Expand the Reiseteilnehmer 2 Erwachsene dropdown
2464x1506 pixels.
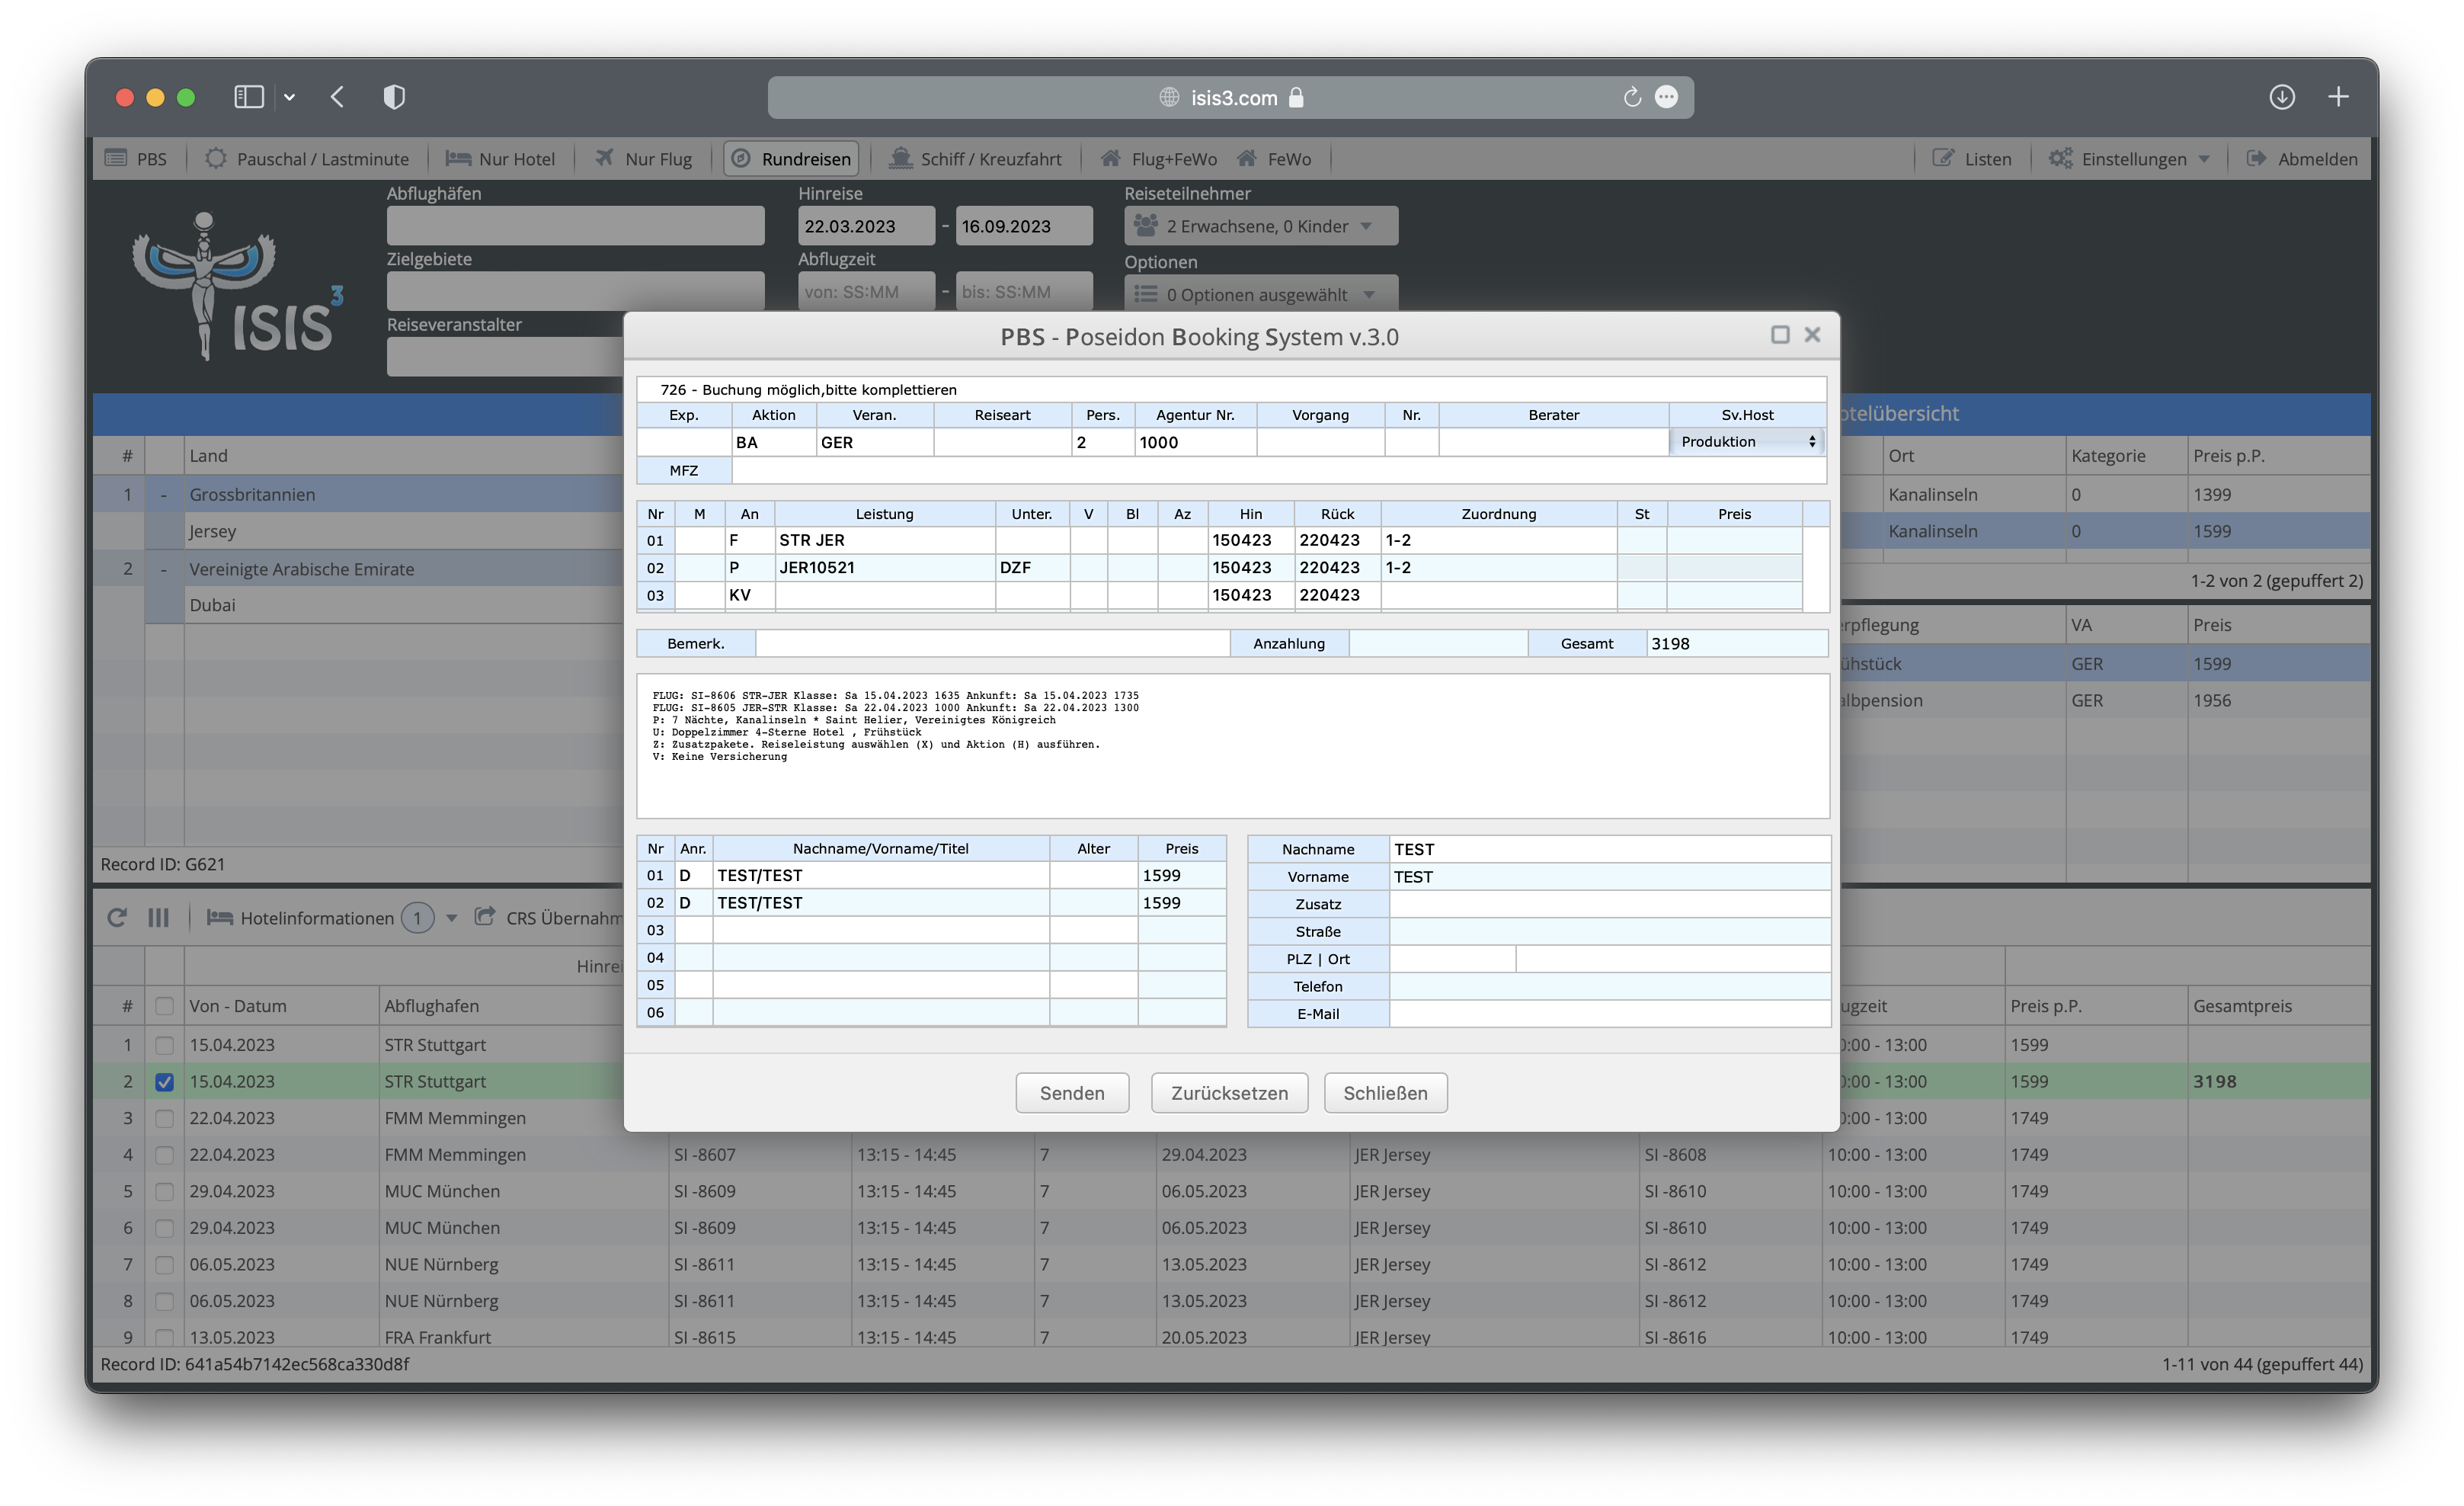(1260, 226)
